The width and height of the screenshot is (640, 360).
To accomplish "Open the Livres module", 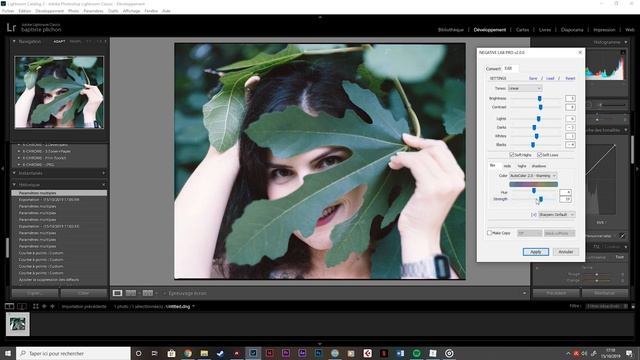I will coord(544,30).
